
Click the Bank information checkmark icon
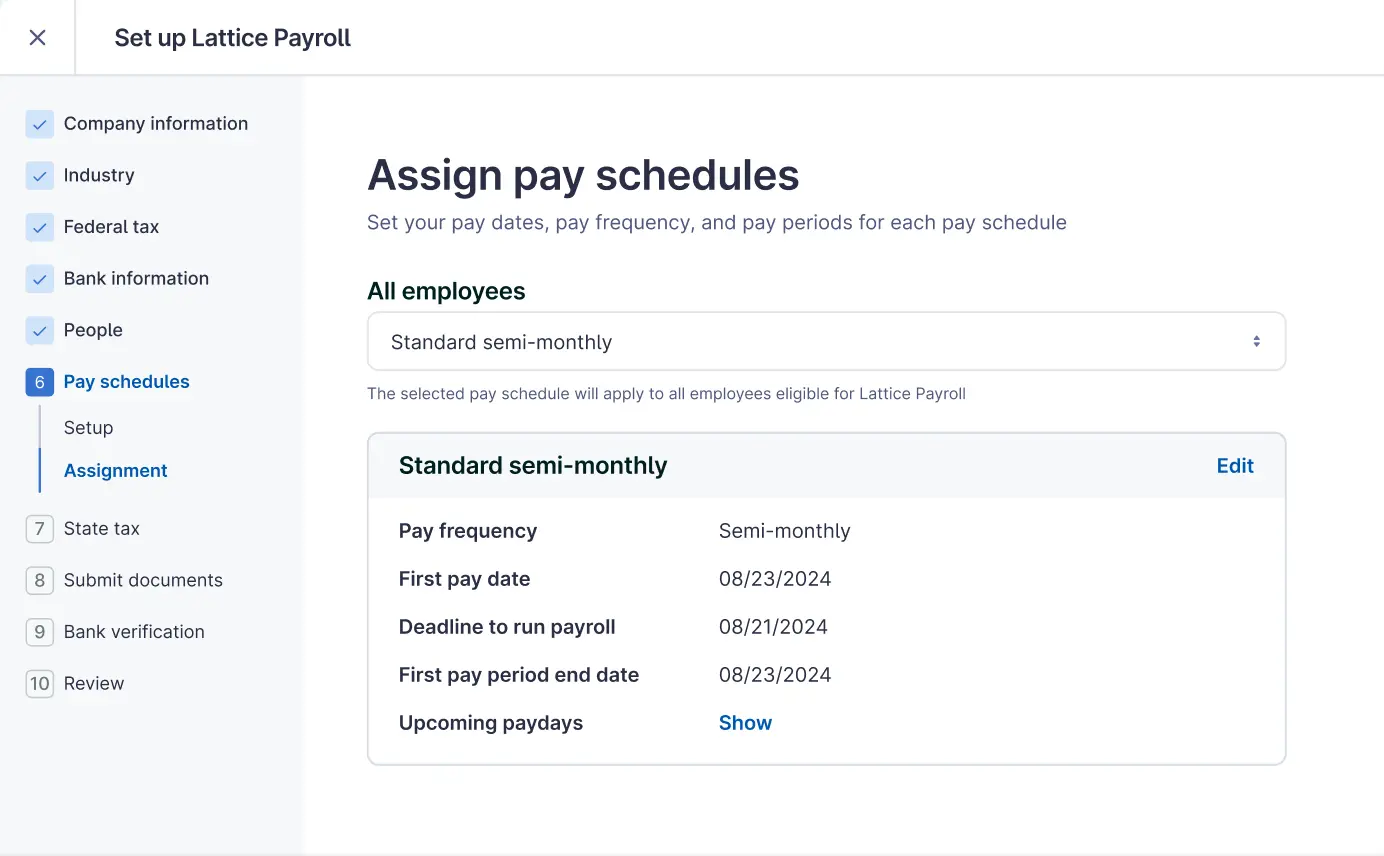coord(39,279)
